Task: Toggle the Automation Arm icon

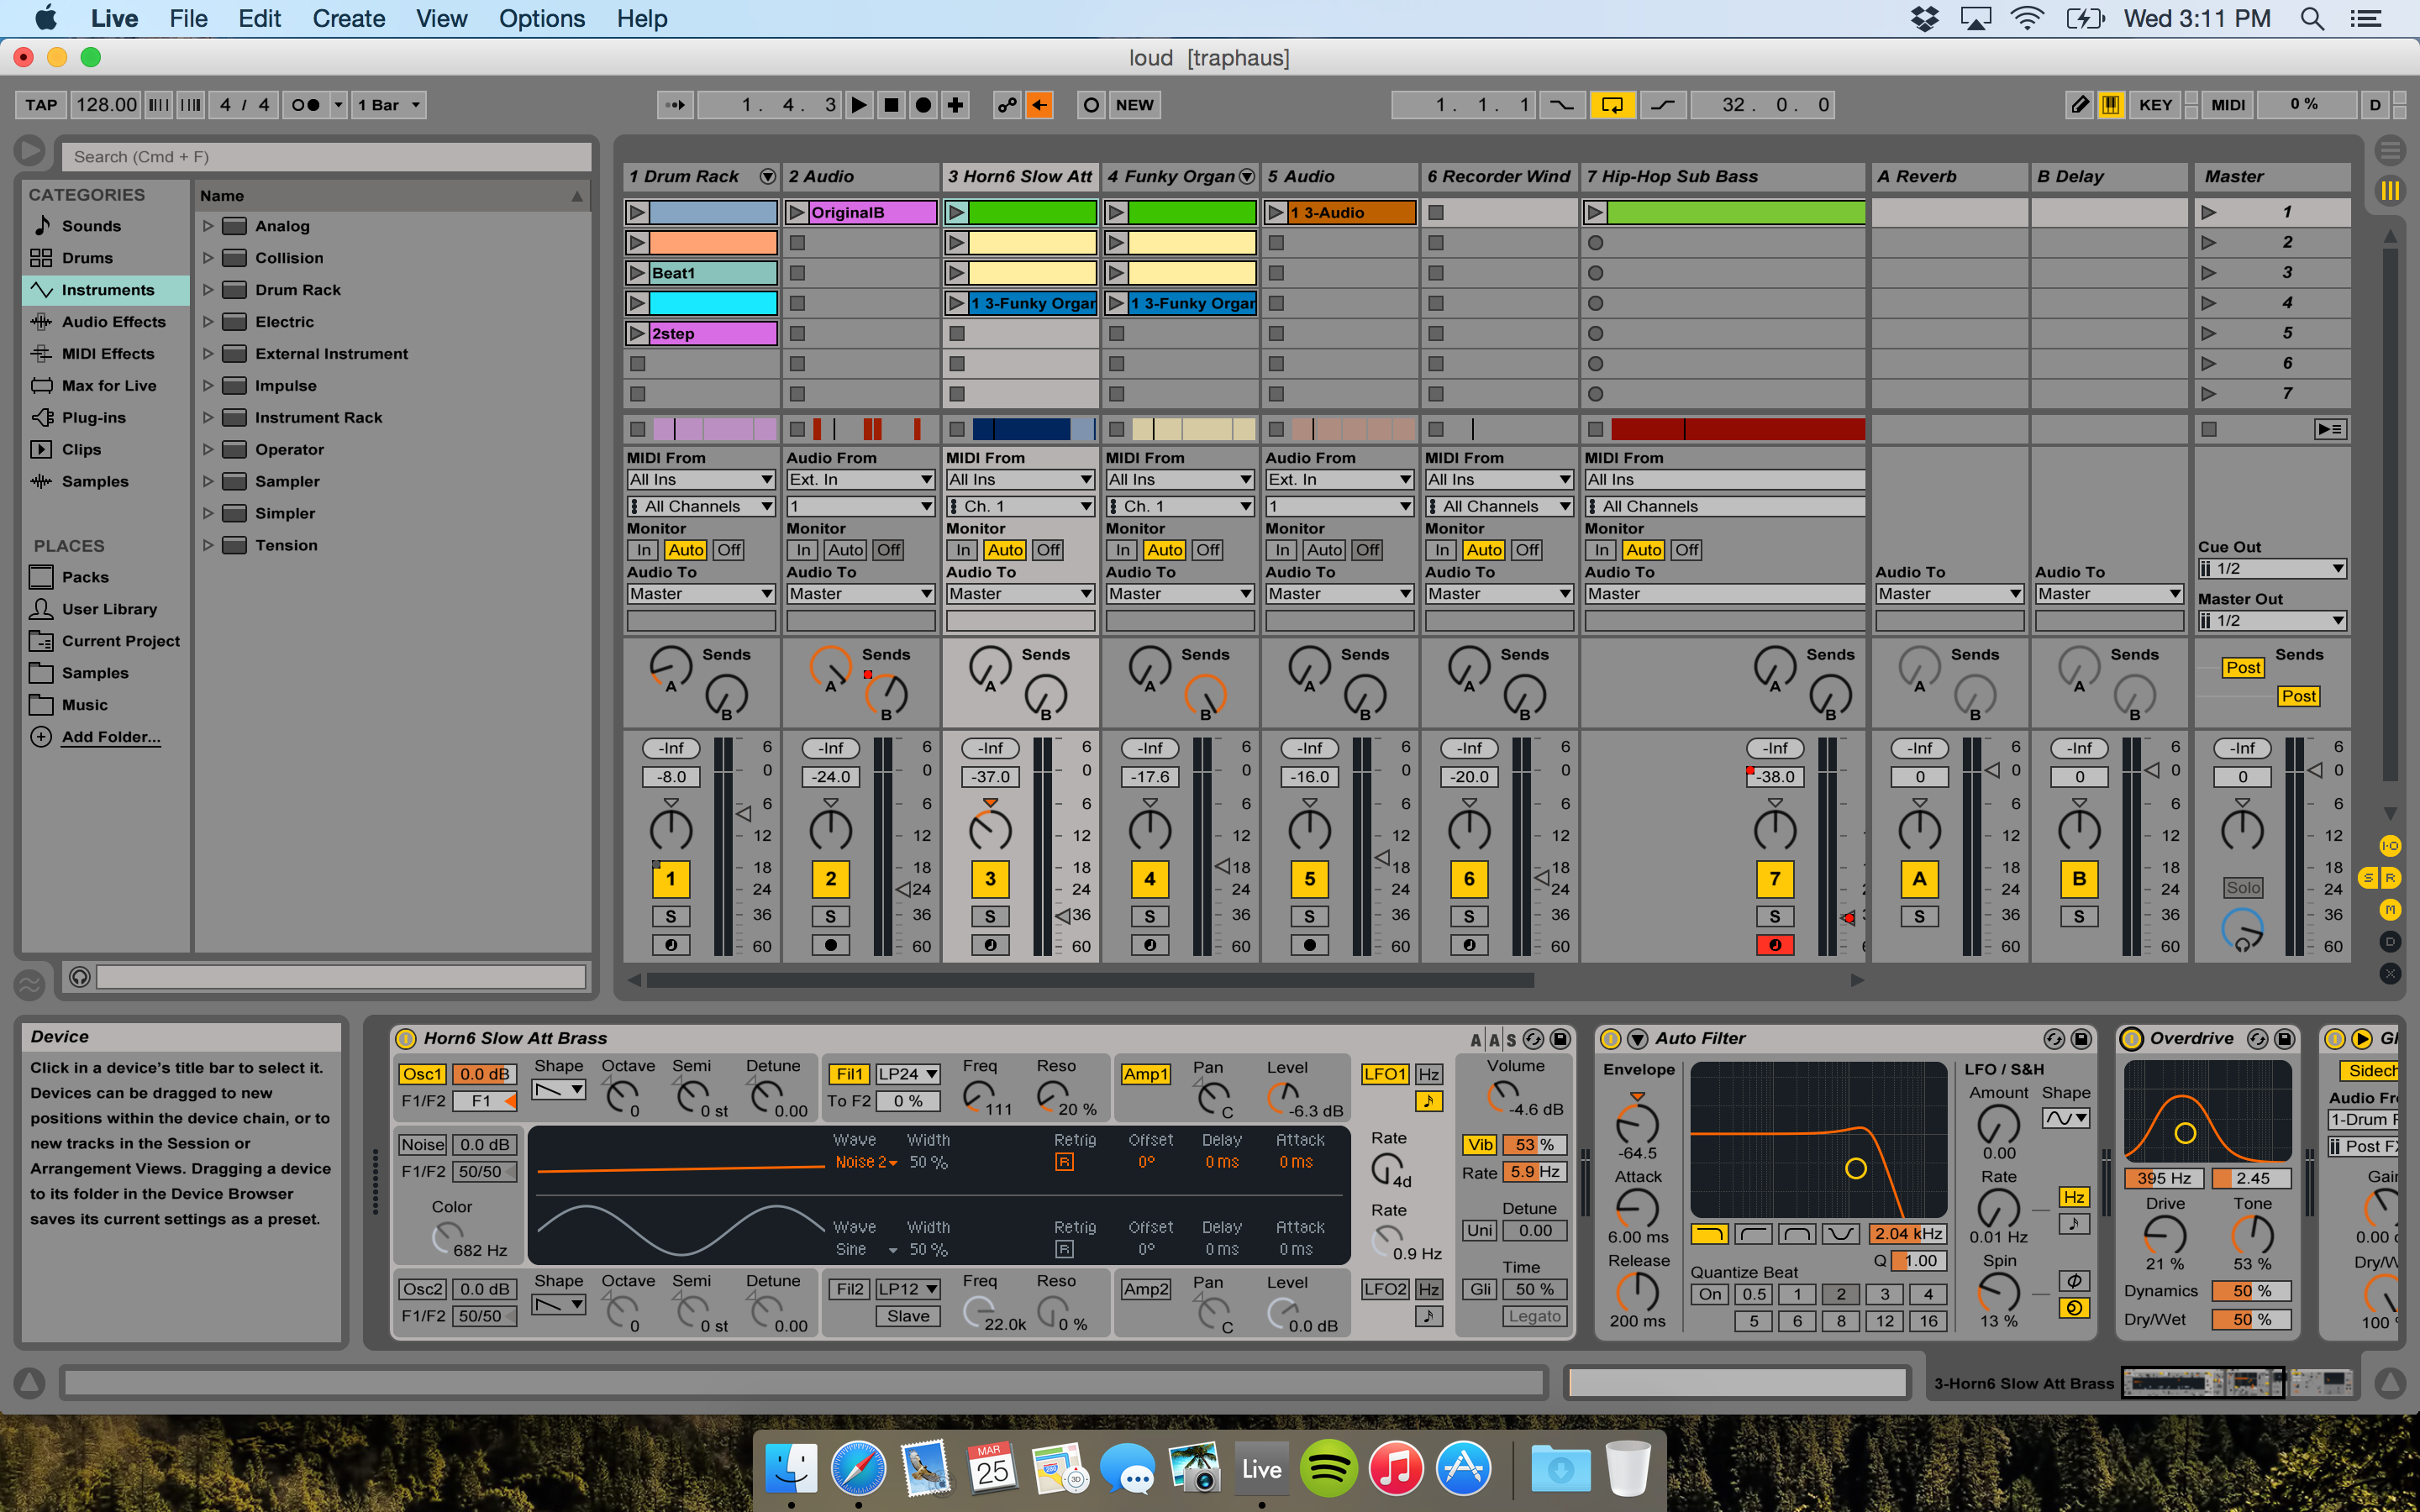Action: tap(1007, 105)
